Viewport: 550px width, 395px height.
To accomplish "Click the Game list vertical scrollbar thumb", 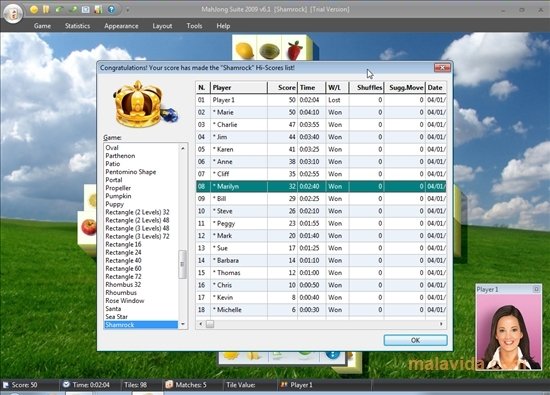I will (x=182, y=265).
